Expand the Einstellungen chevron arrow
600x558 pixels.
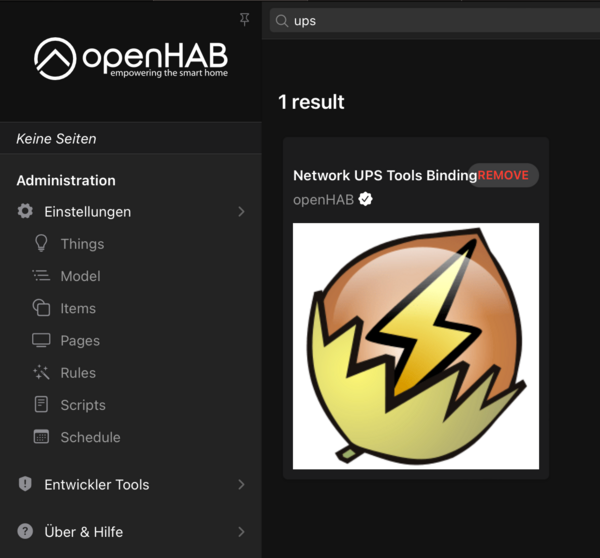click(241, 211)
